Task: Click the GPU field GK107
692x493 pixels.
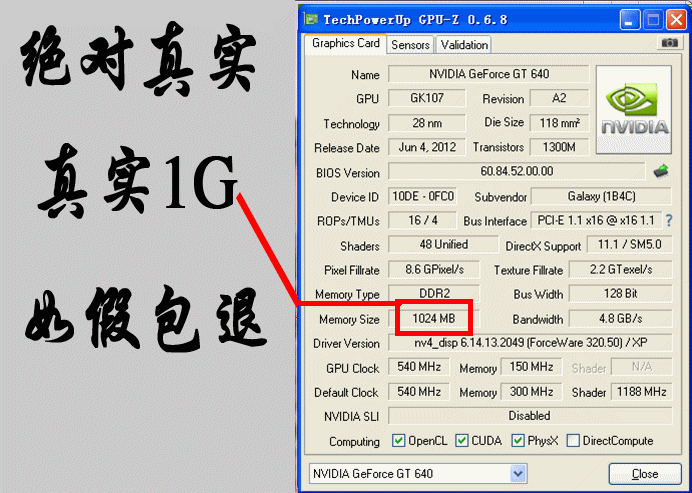Action: click(x=427, y=98)
